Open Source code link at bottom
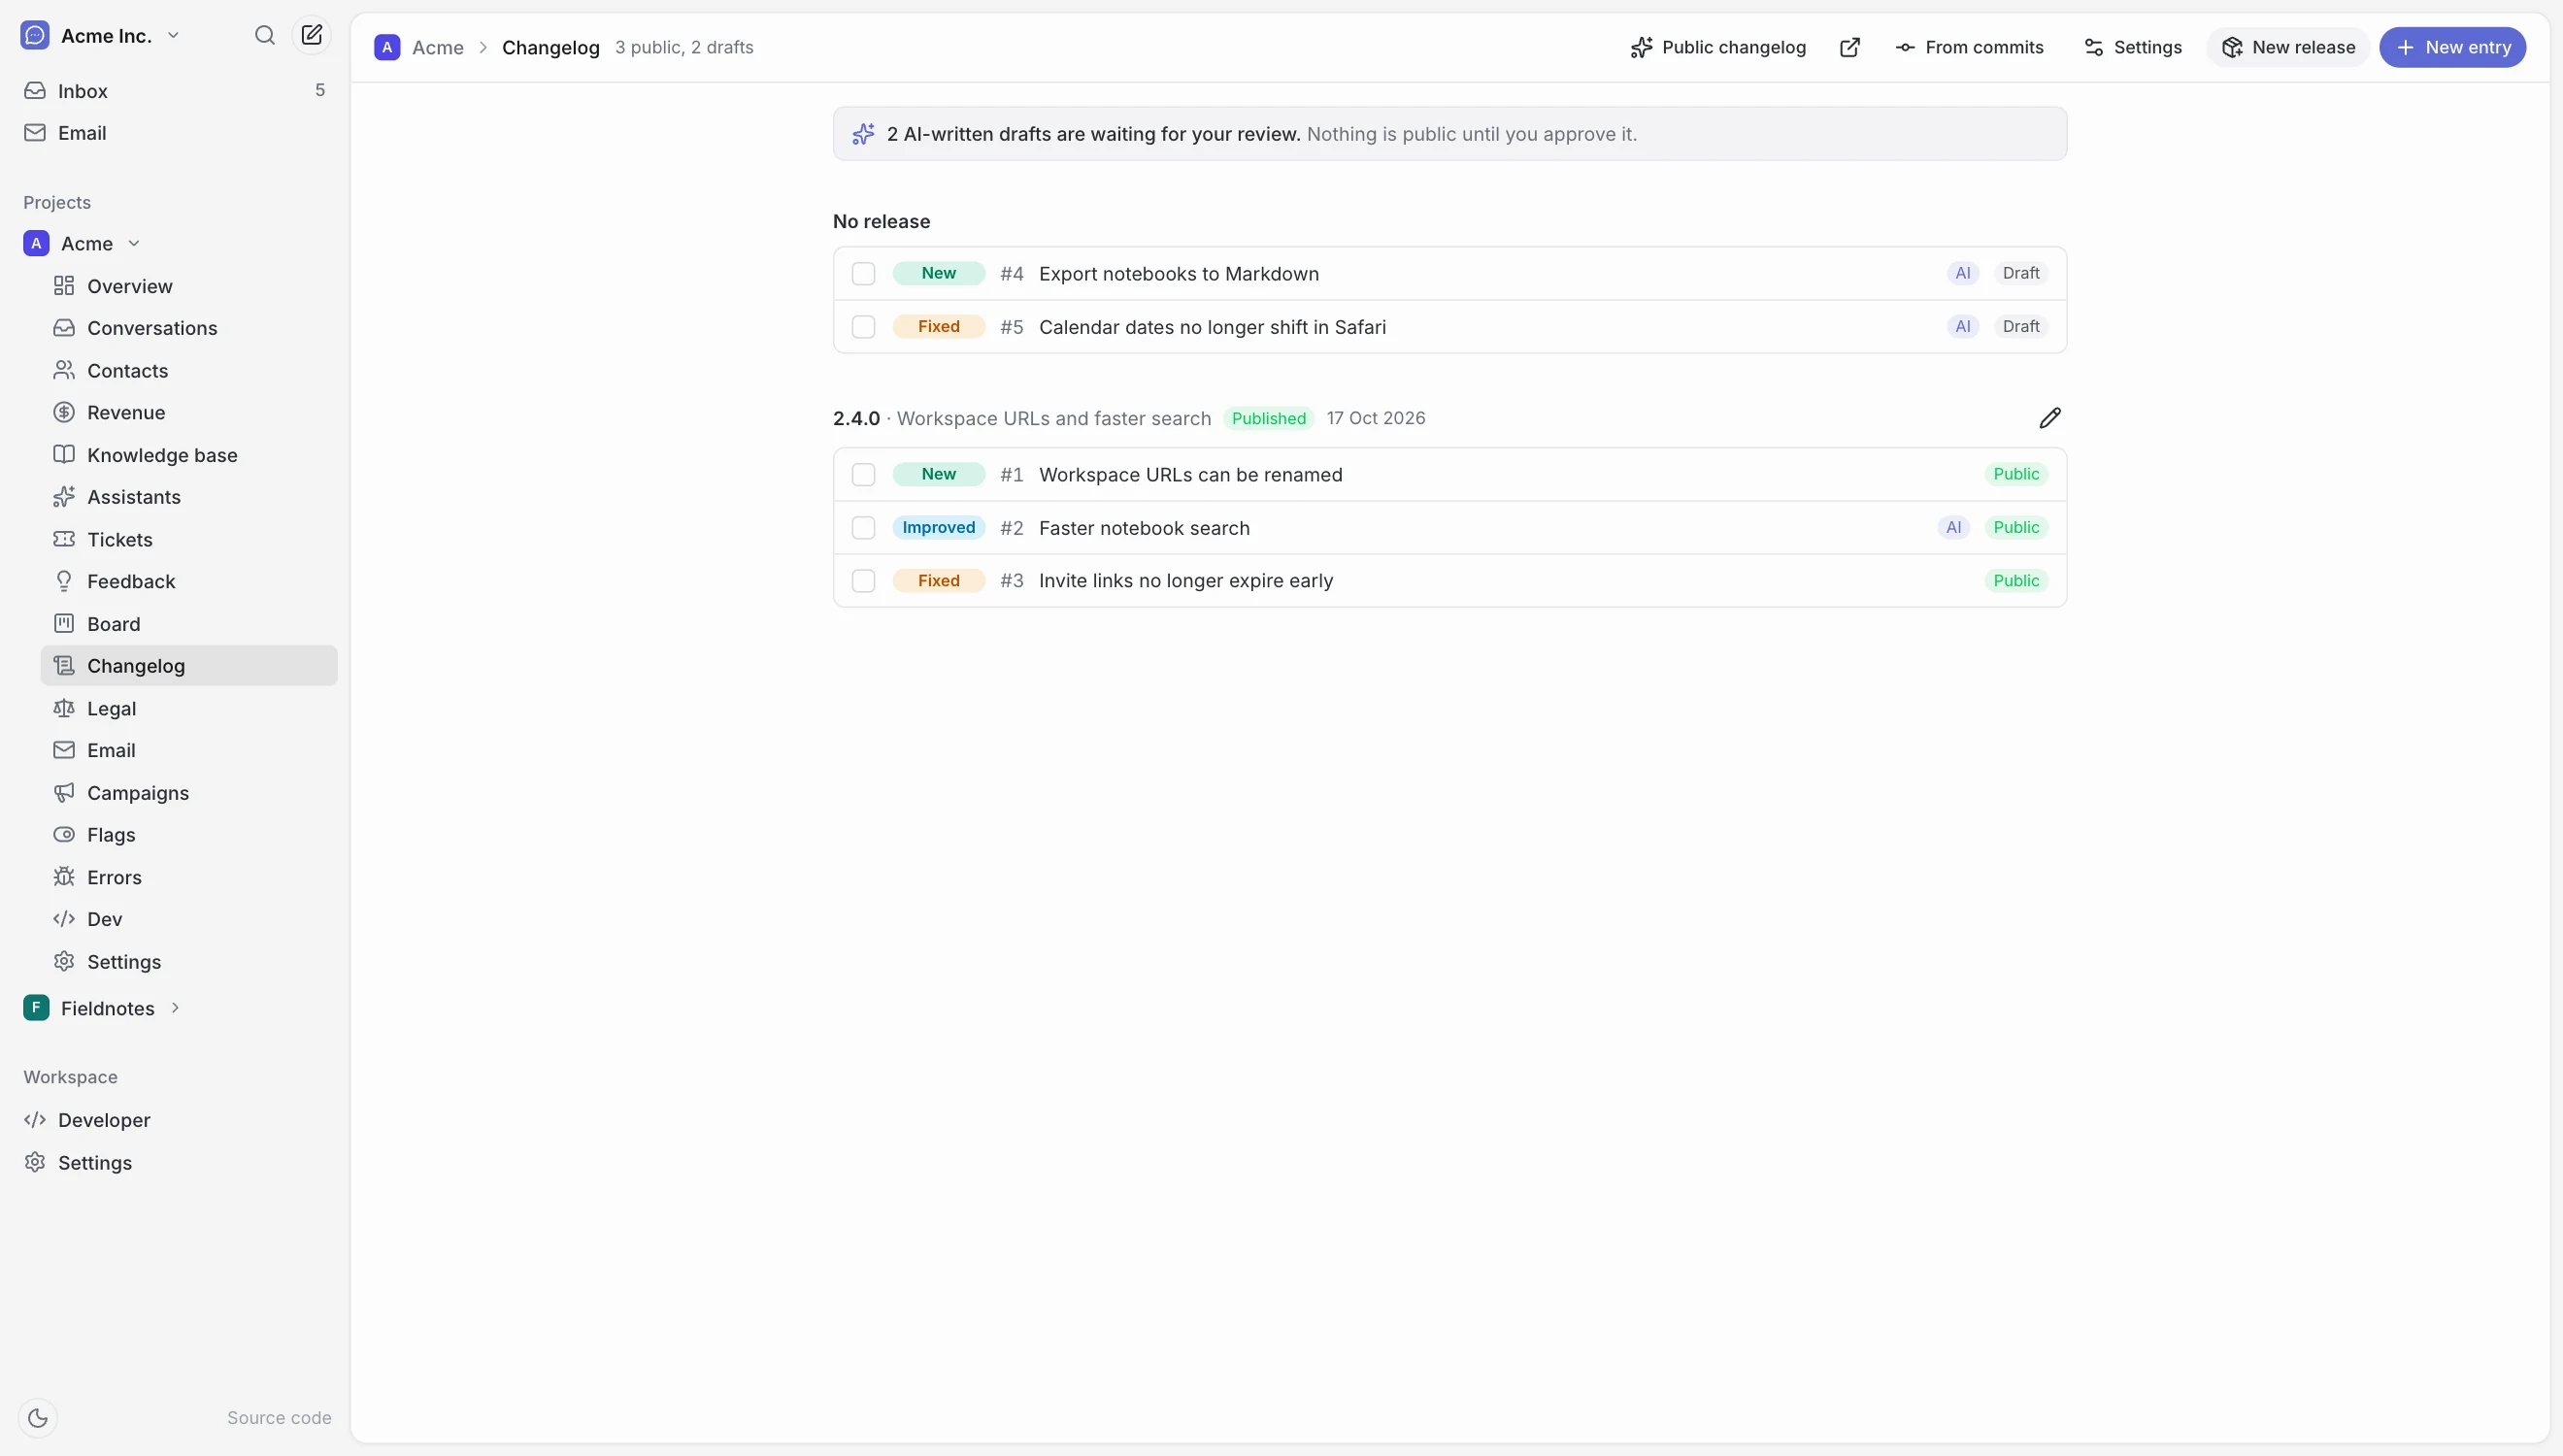 point(279,1418)
